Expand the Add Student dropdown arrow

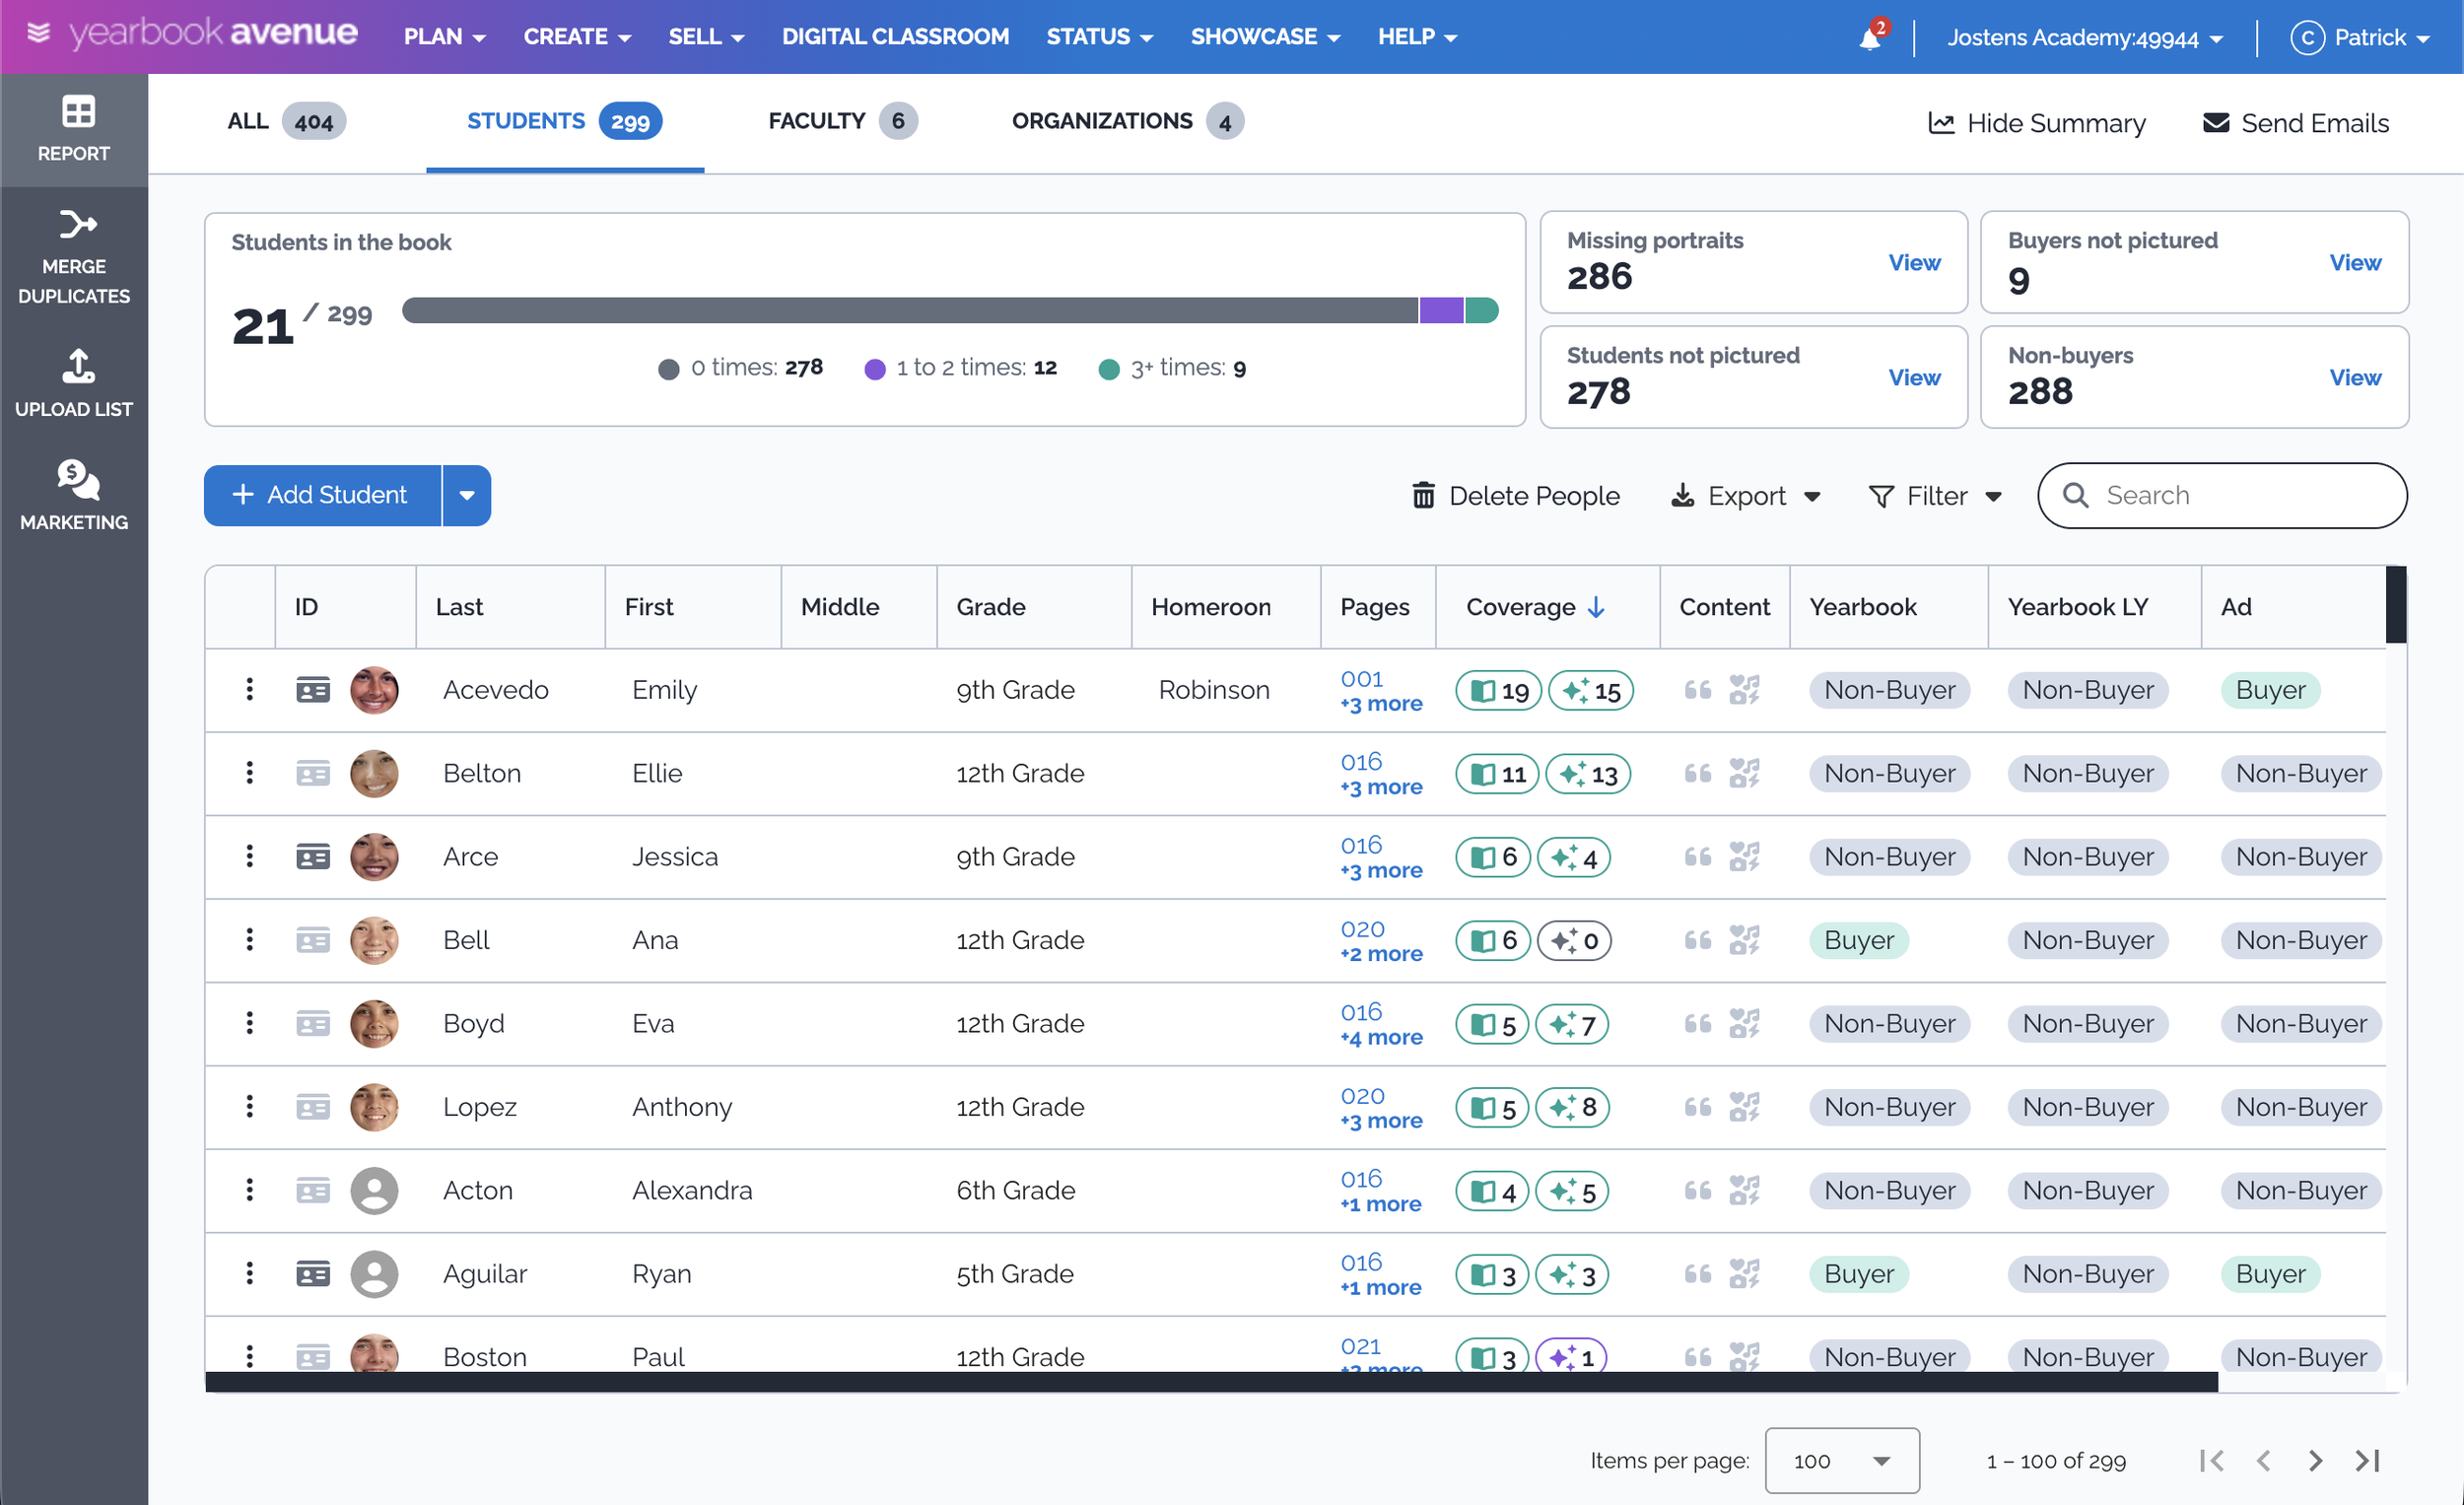tap(467, 495)
